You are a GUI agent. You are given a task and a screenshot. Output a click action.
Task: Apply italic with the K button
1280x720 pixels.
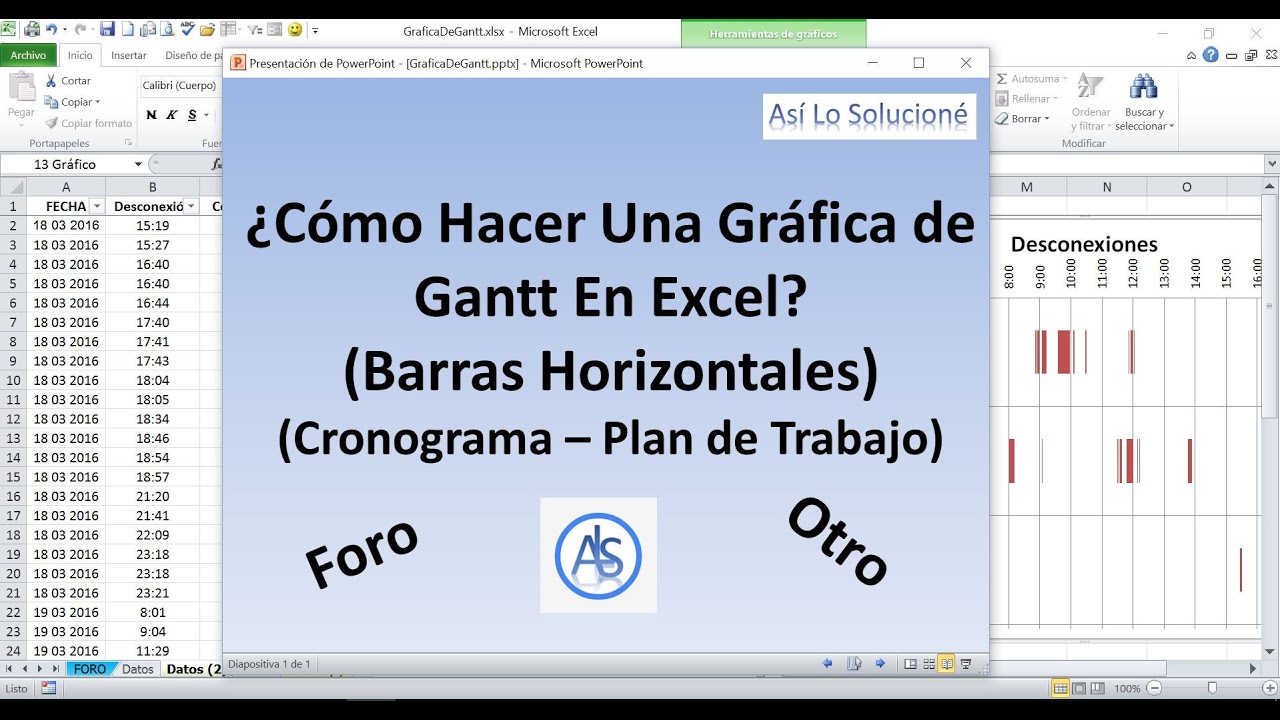click(x=171, y=115)
